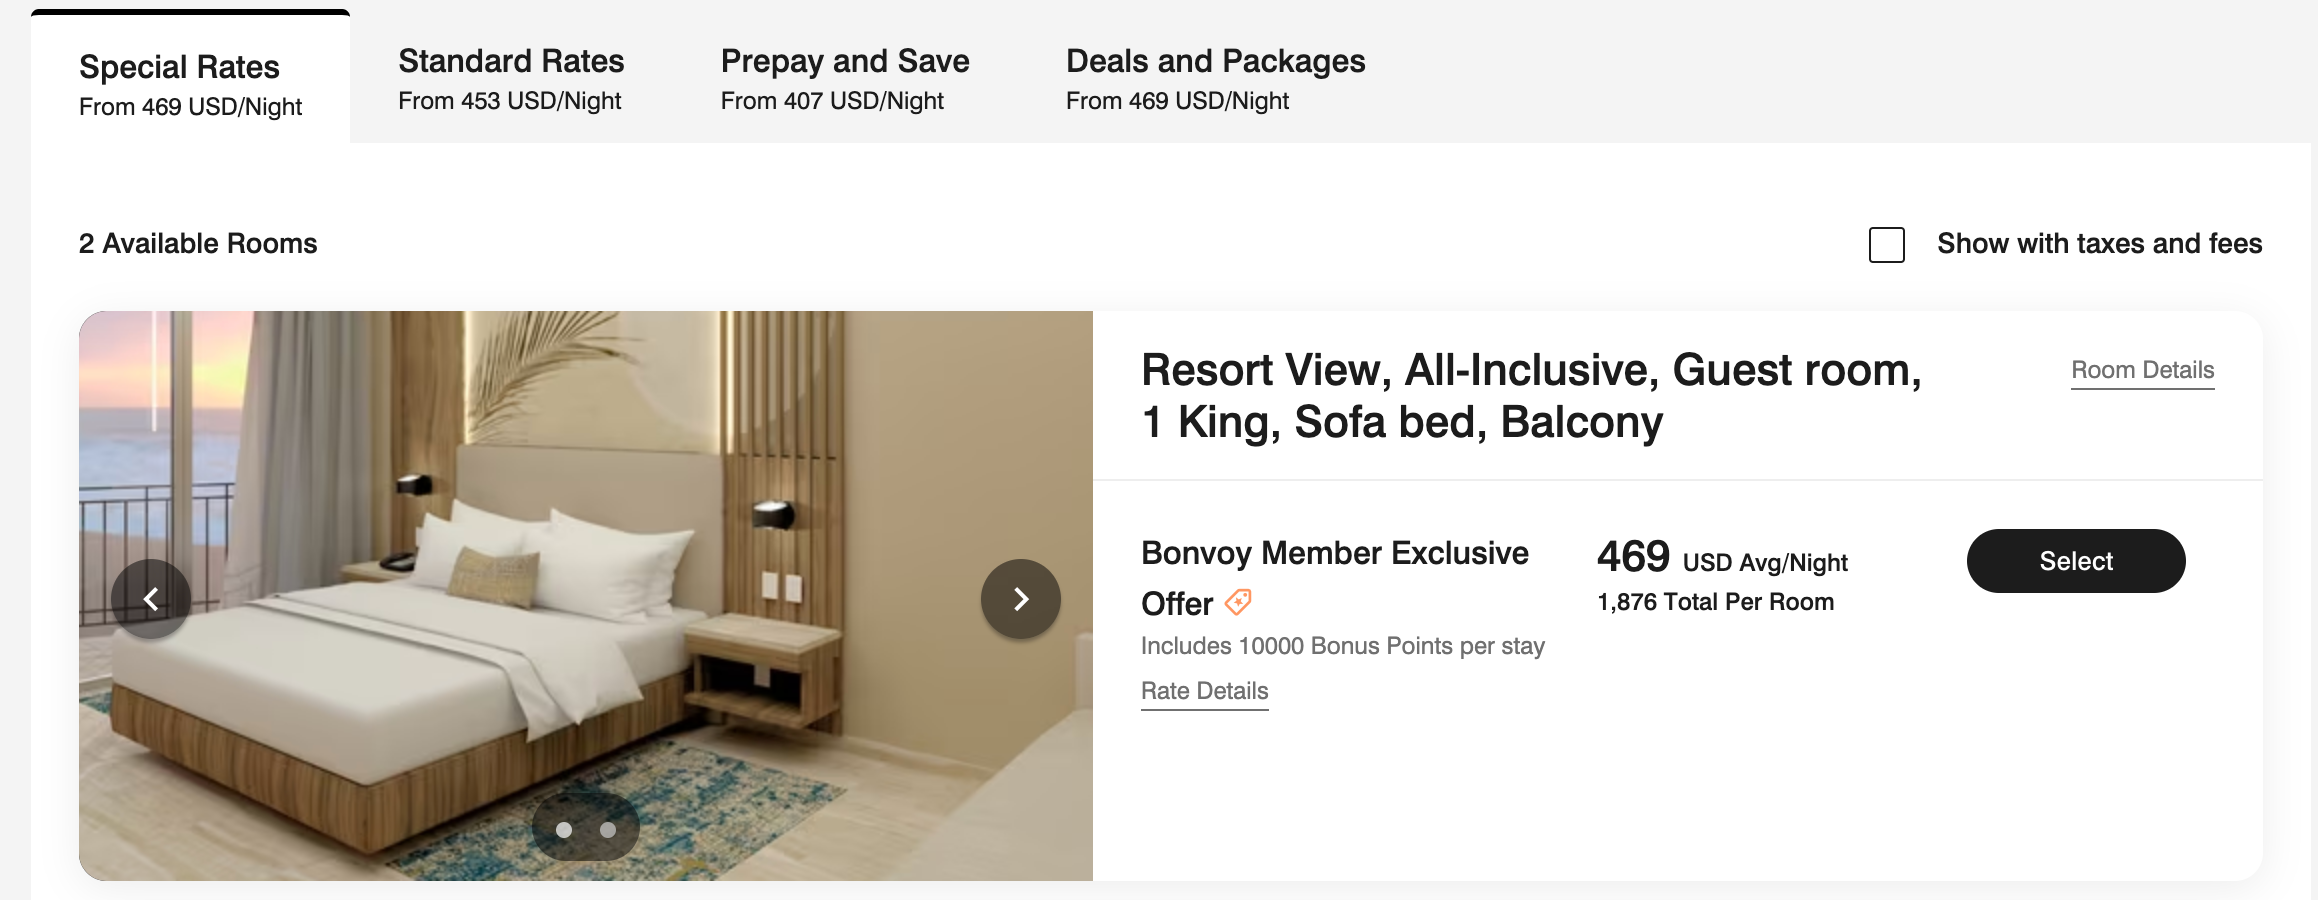View the Deals and Packages tab
This screenshot has height=900, width=2318.
(1215, 78)
